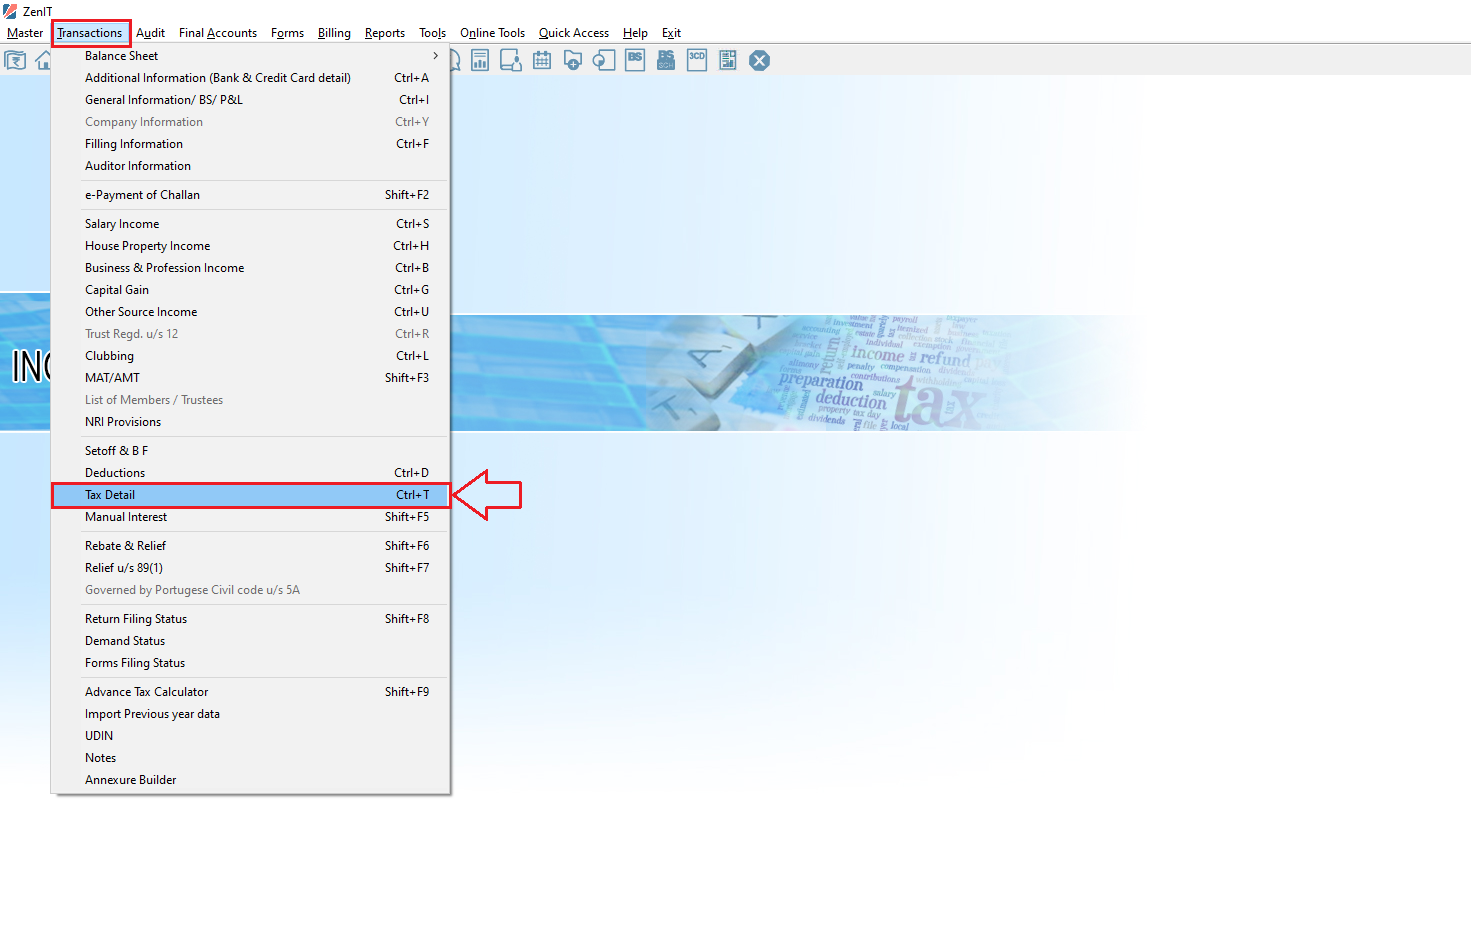Select Annexure Builder entry
Viewport: 1471px width, 944px height.
(250, 780)
